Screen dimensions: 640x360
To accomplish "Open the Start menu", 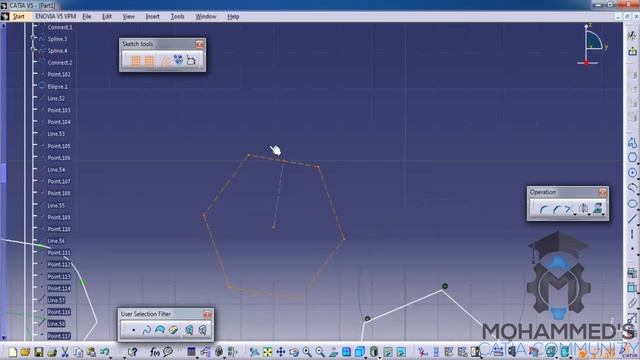I will pos(18,17).
